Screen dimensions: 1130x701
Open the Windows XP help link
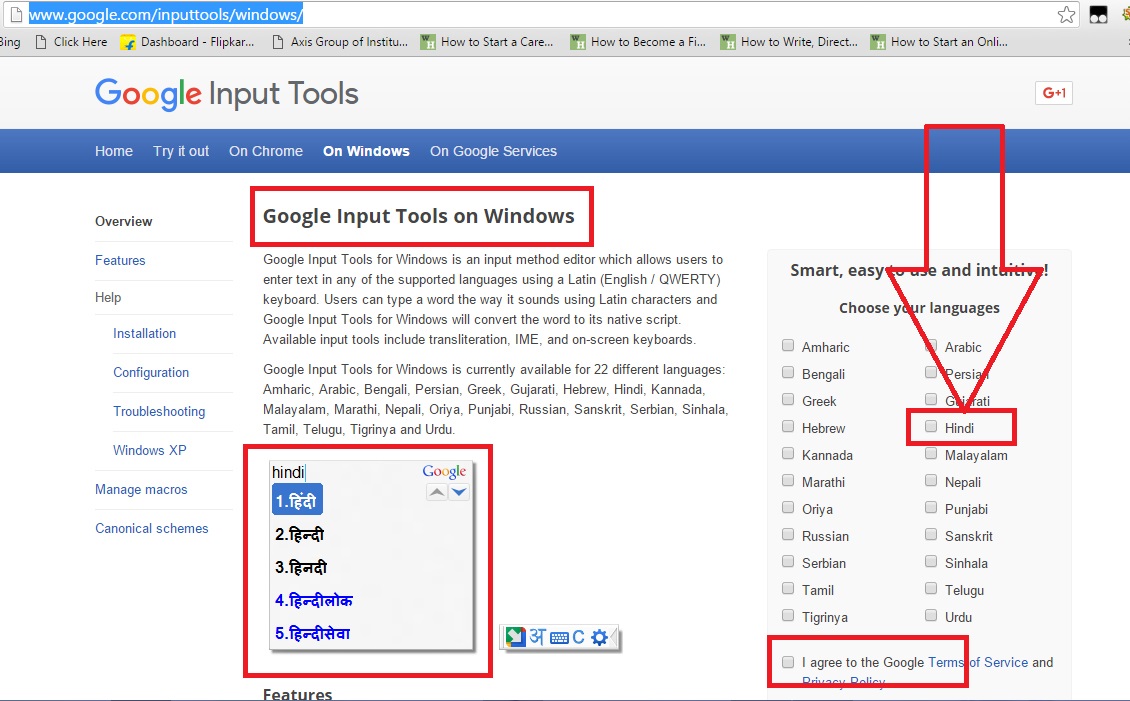tap(150, 450)
